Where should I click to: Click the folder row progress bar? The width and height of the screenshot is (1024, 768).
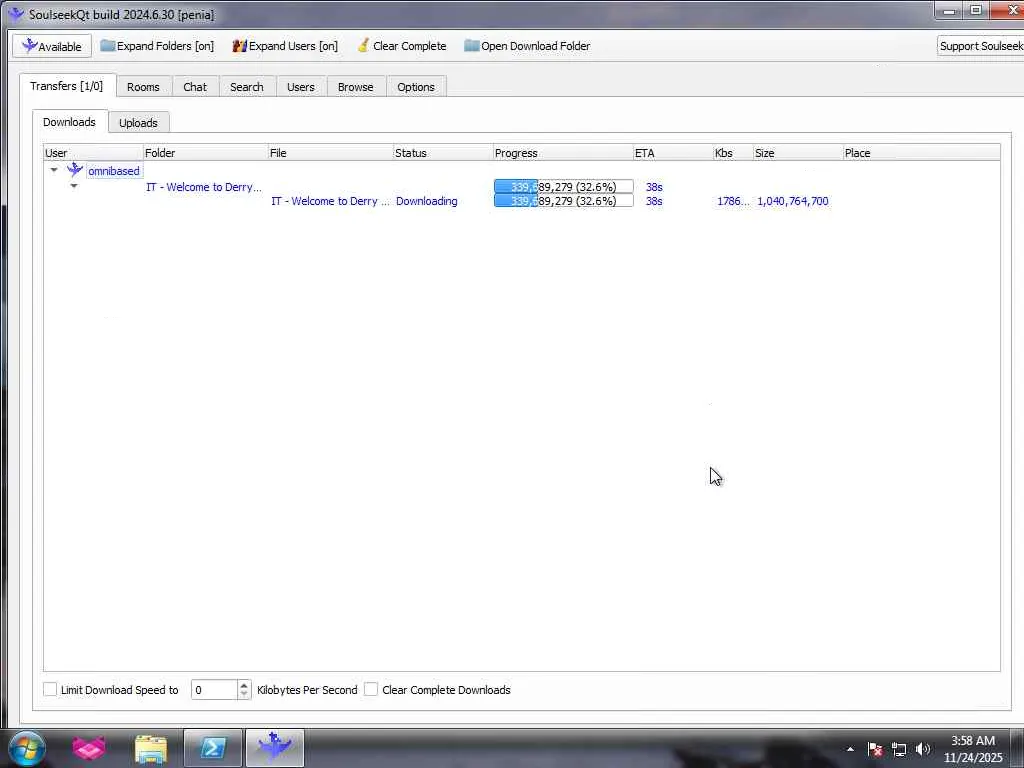coord(564,187)
